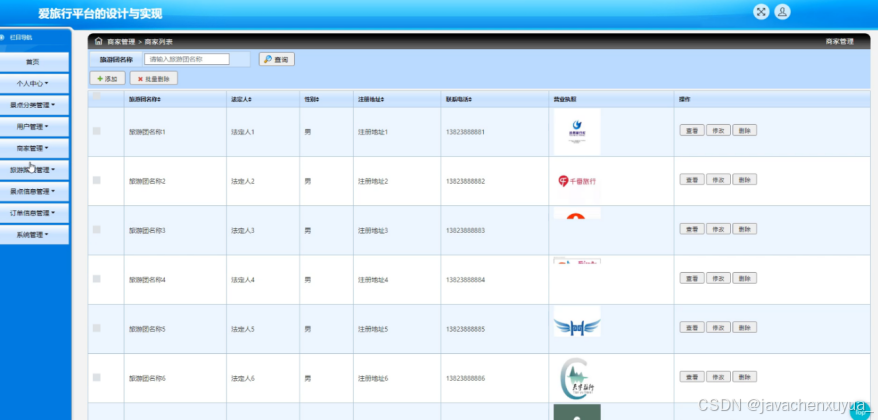Expand the 景点信息管理 sidebar menu
This screenshot has width=878, height=420.
point(33,192)
